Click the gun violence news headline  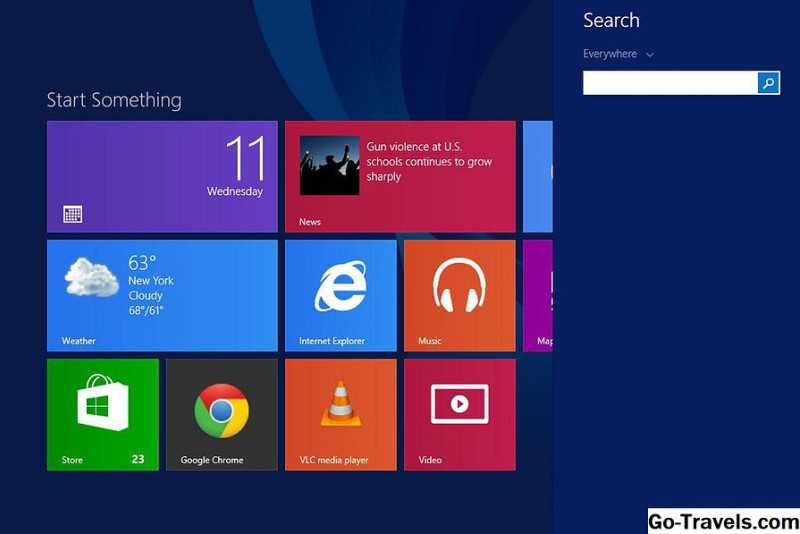429,161
